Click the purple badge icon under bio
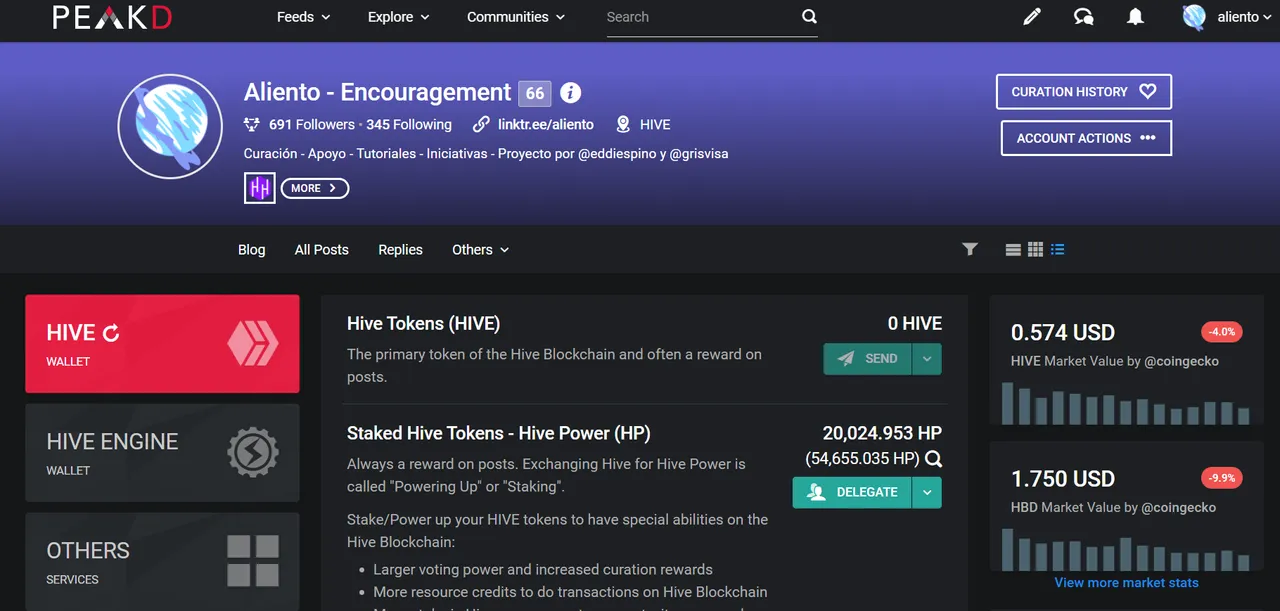The height and width of the screenshot is (611, 1280). pos(260,188)
